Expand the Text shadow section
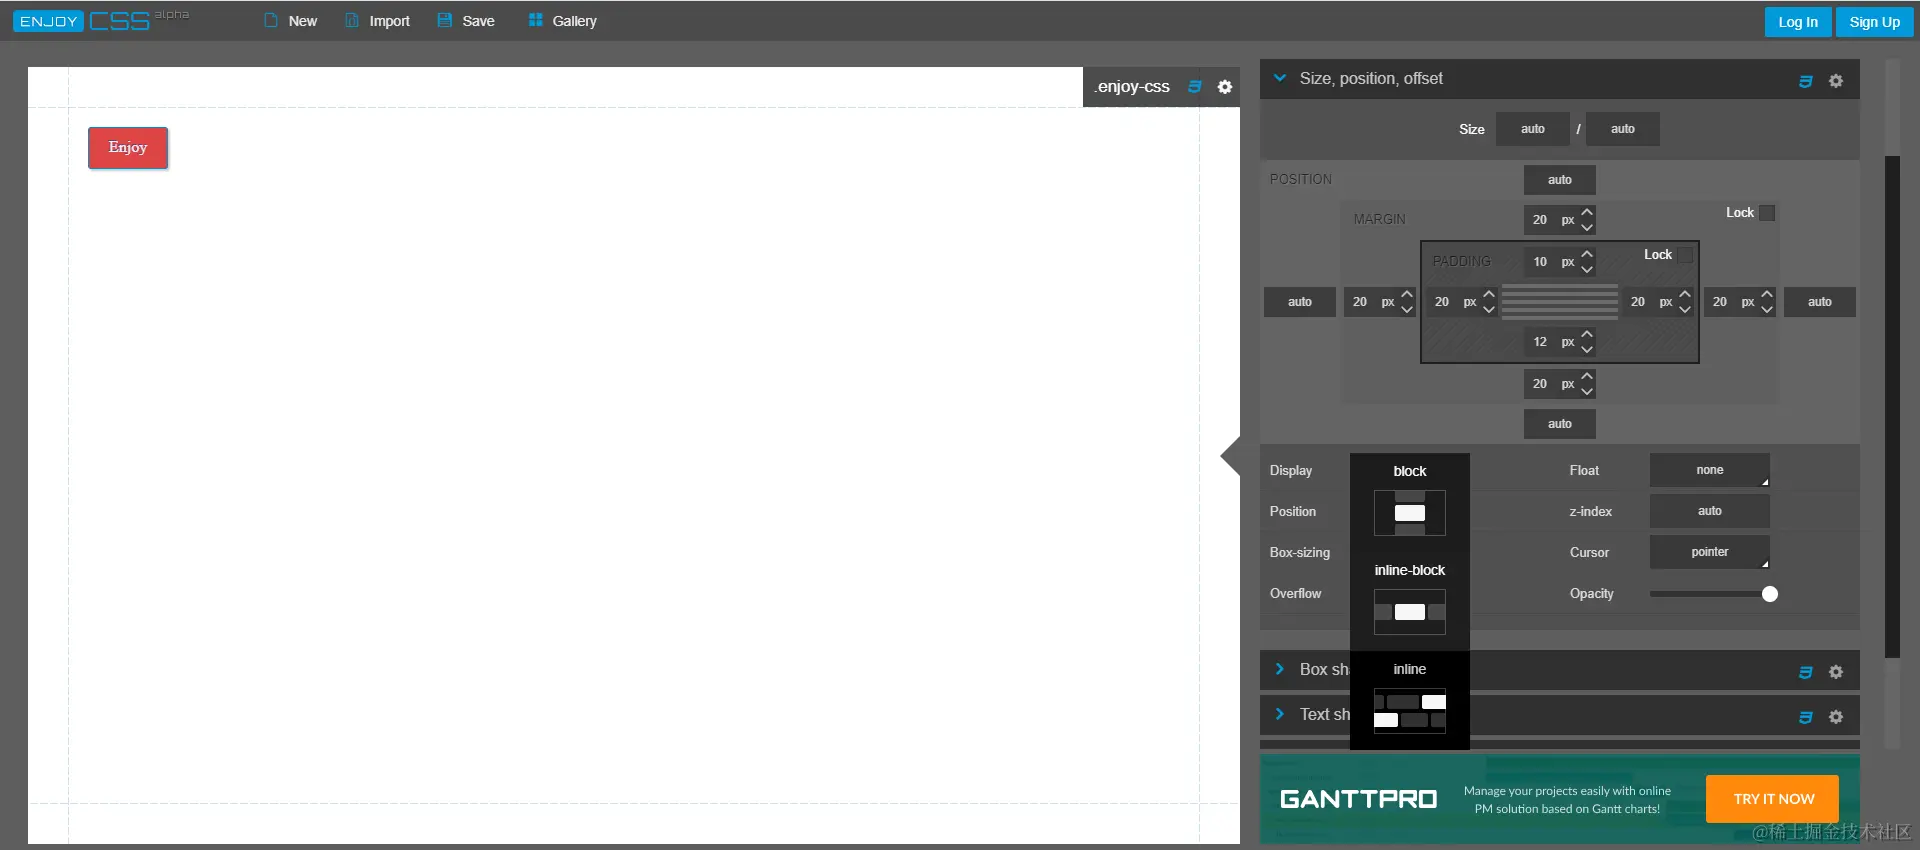The width and height of the screenshot is (1920, 850). click(x=1280, y=714)
